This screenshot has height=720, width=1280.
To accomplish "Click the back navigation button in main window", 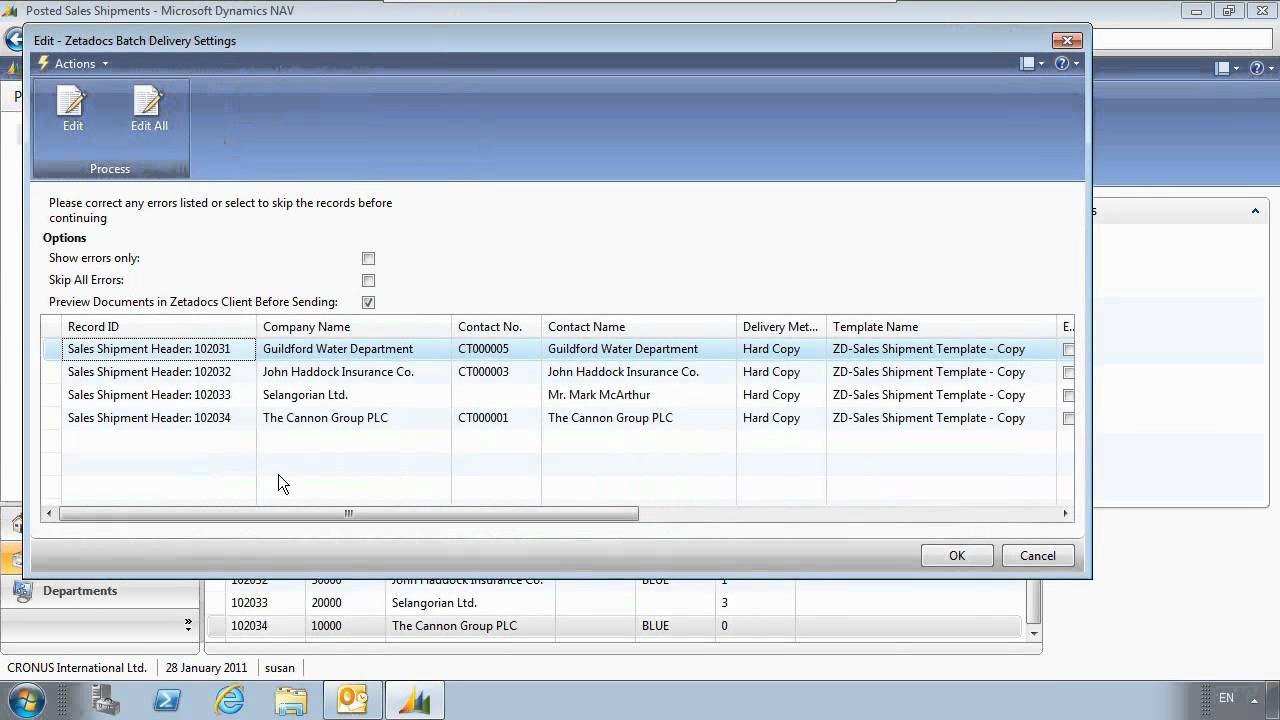I will [14, 40].
